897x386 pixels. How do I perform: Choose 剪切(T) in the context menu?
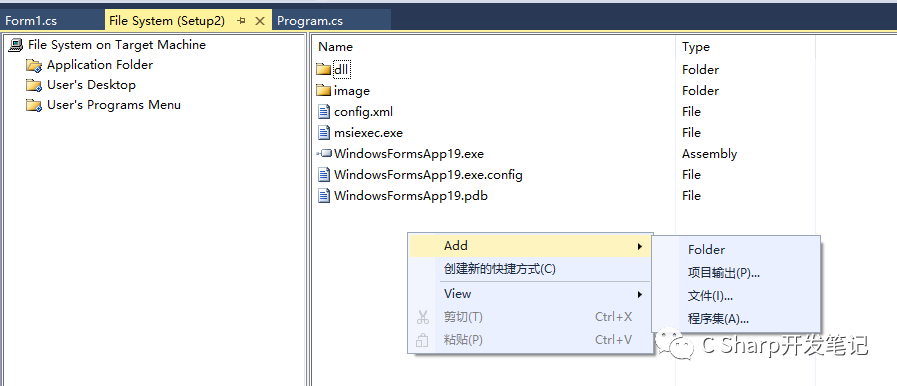point(530,317)
